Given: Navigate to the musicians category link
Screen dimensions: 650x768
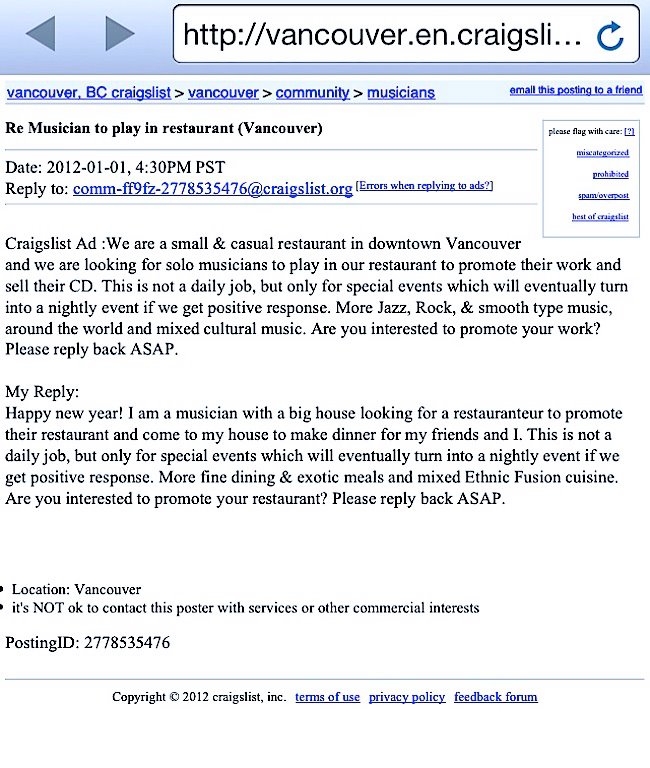Looking at the screenshot, I should coord(401,93).
